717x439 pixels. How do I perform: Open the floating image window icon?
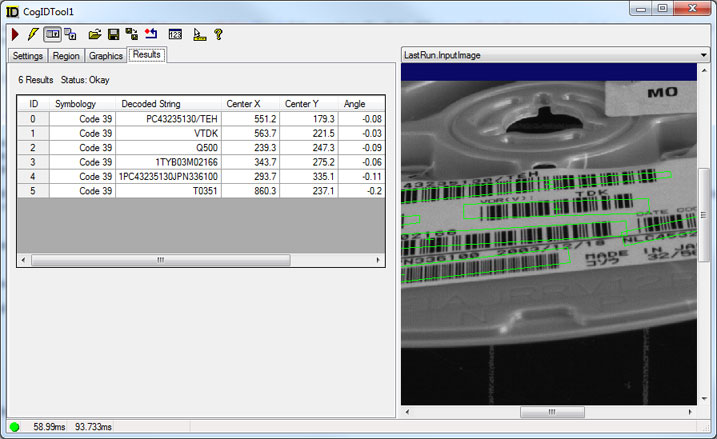tap(71, 34)
